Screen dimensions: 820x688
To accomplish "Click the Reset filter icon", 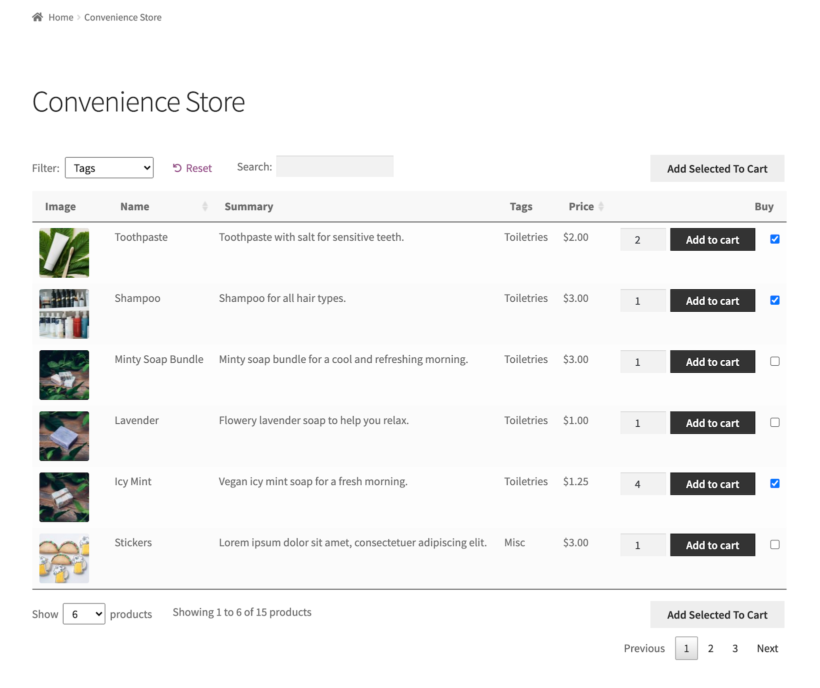I will [178, 167].
